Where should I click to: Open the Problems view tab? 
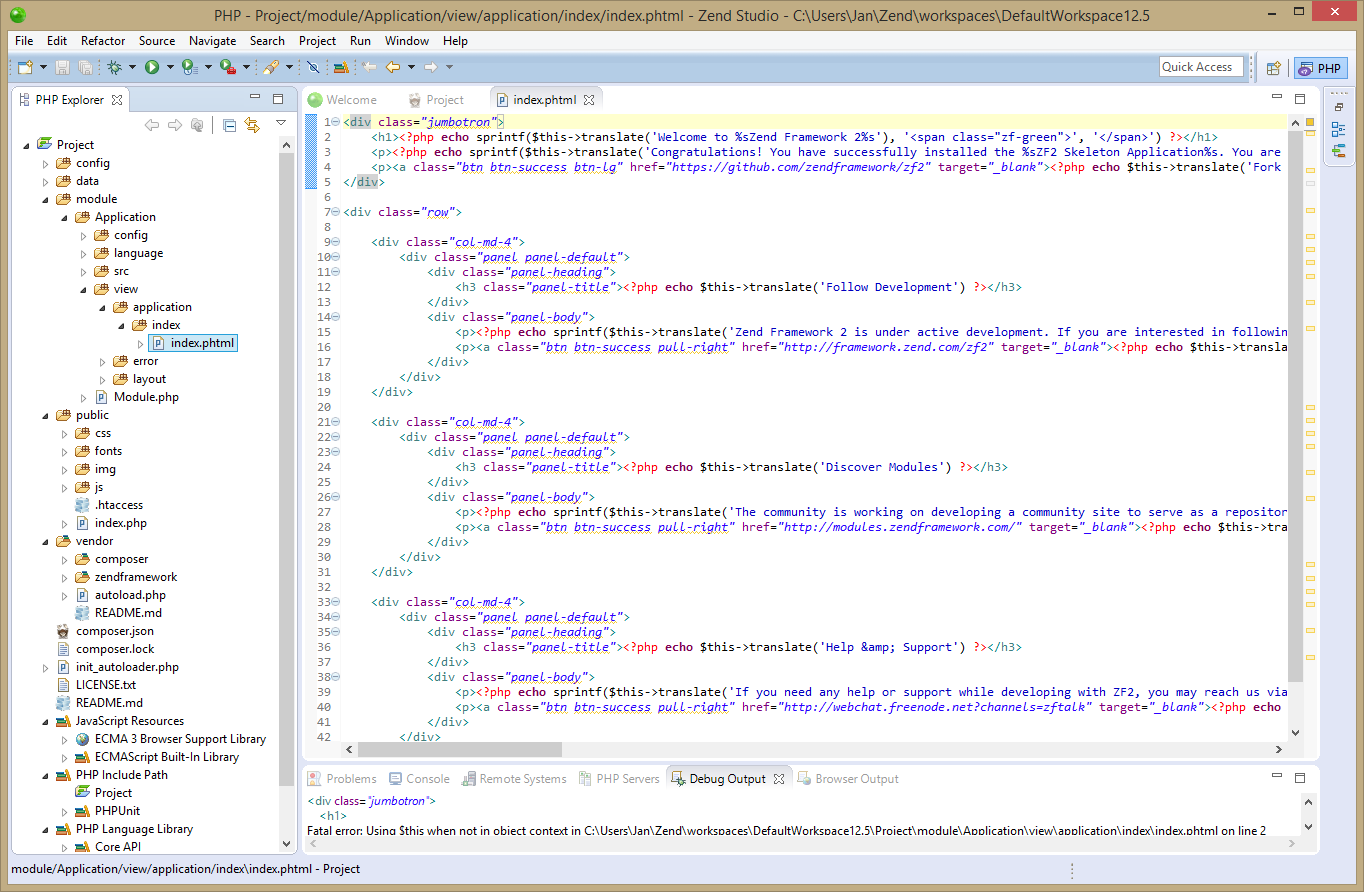point(342,779)
